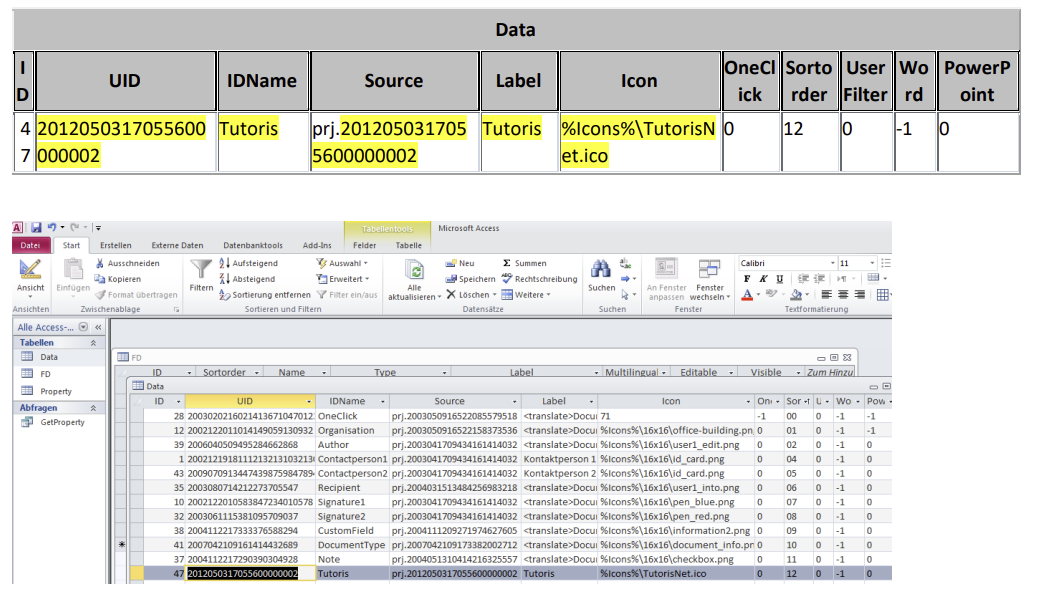Click the Ansicht view icon
Screen dimensions: 1047x597
click(30, 270)
